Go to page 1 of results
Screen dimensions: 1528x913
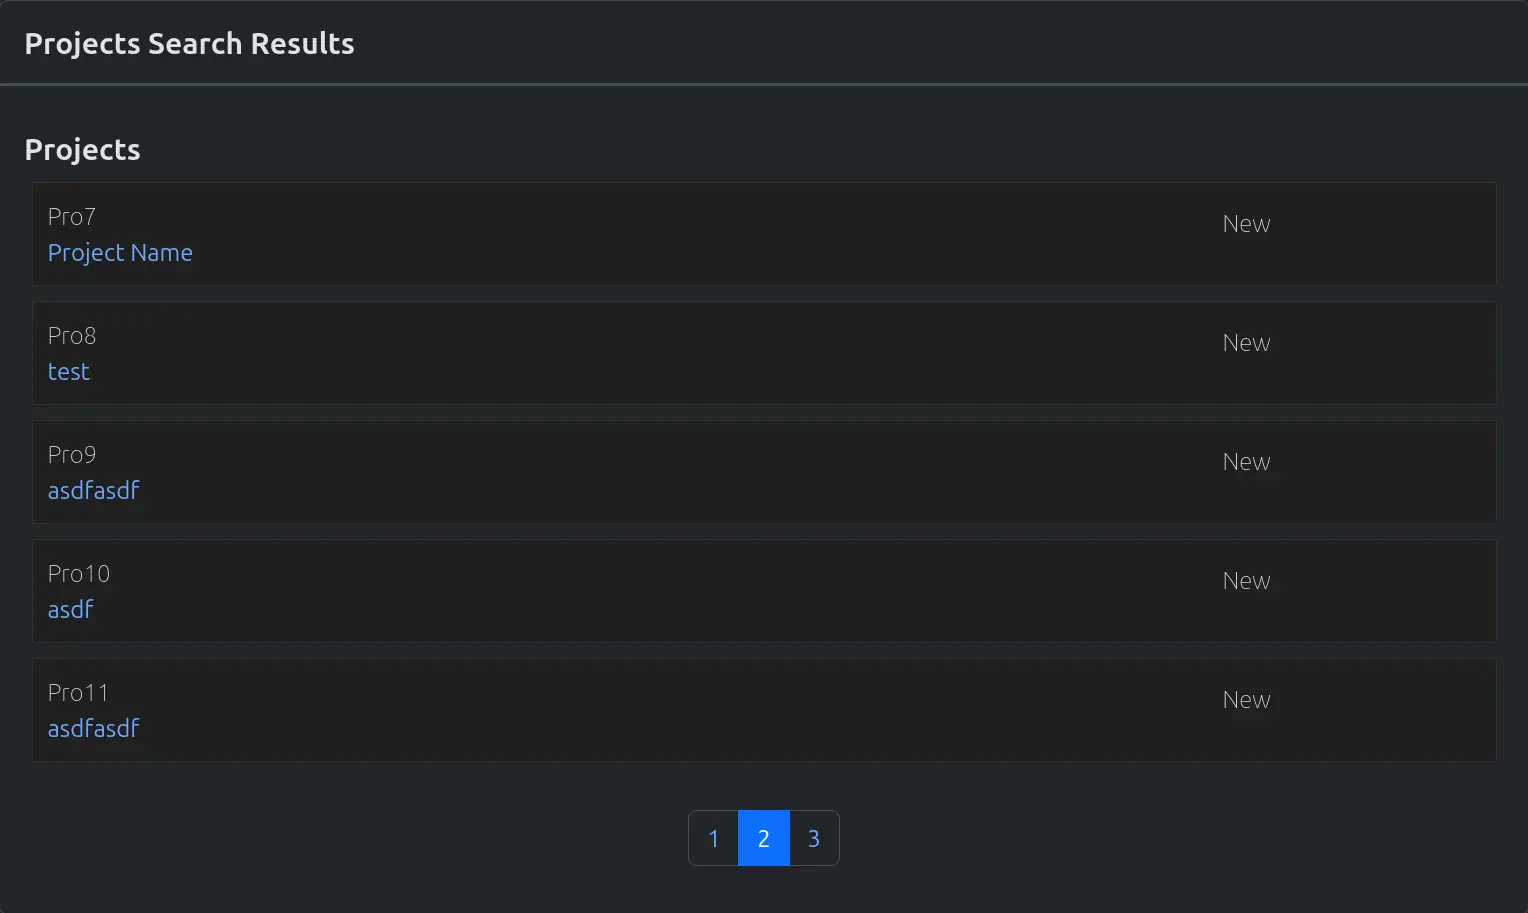pyautogui.click(x=714, y=838)
